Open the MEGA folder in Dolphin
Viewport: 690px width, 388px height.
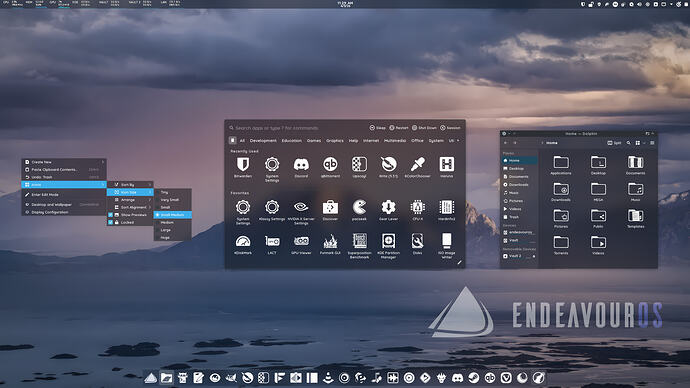[x=598, y=192]
